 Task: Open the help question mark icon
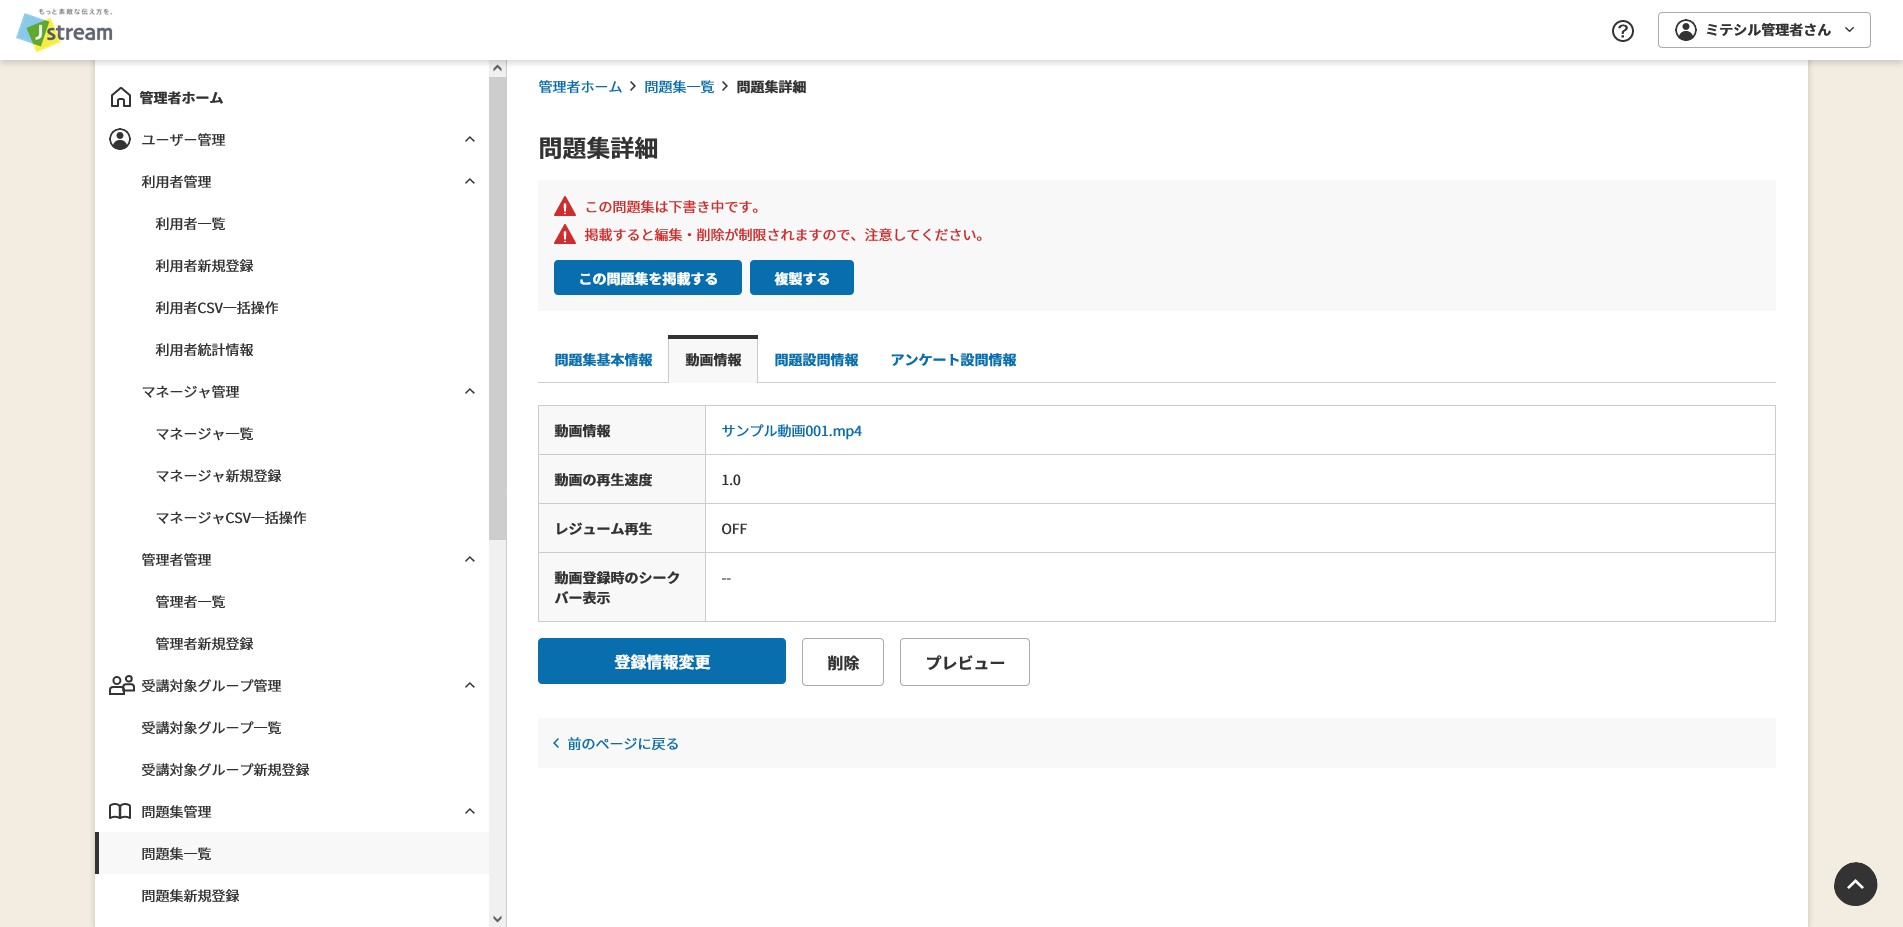coord(1623,31)
